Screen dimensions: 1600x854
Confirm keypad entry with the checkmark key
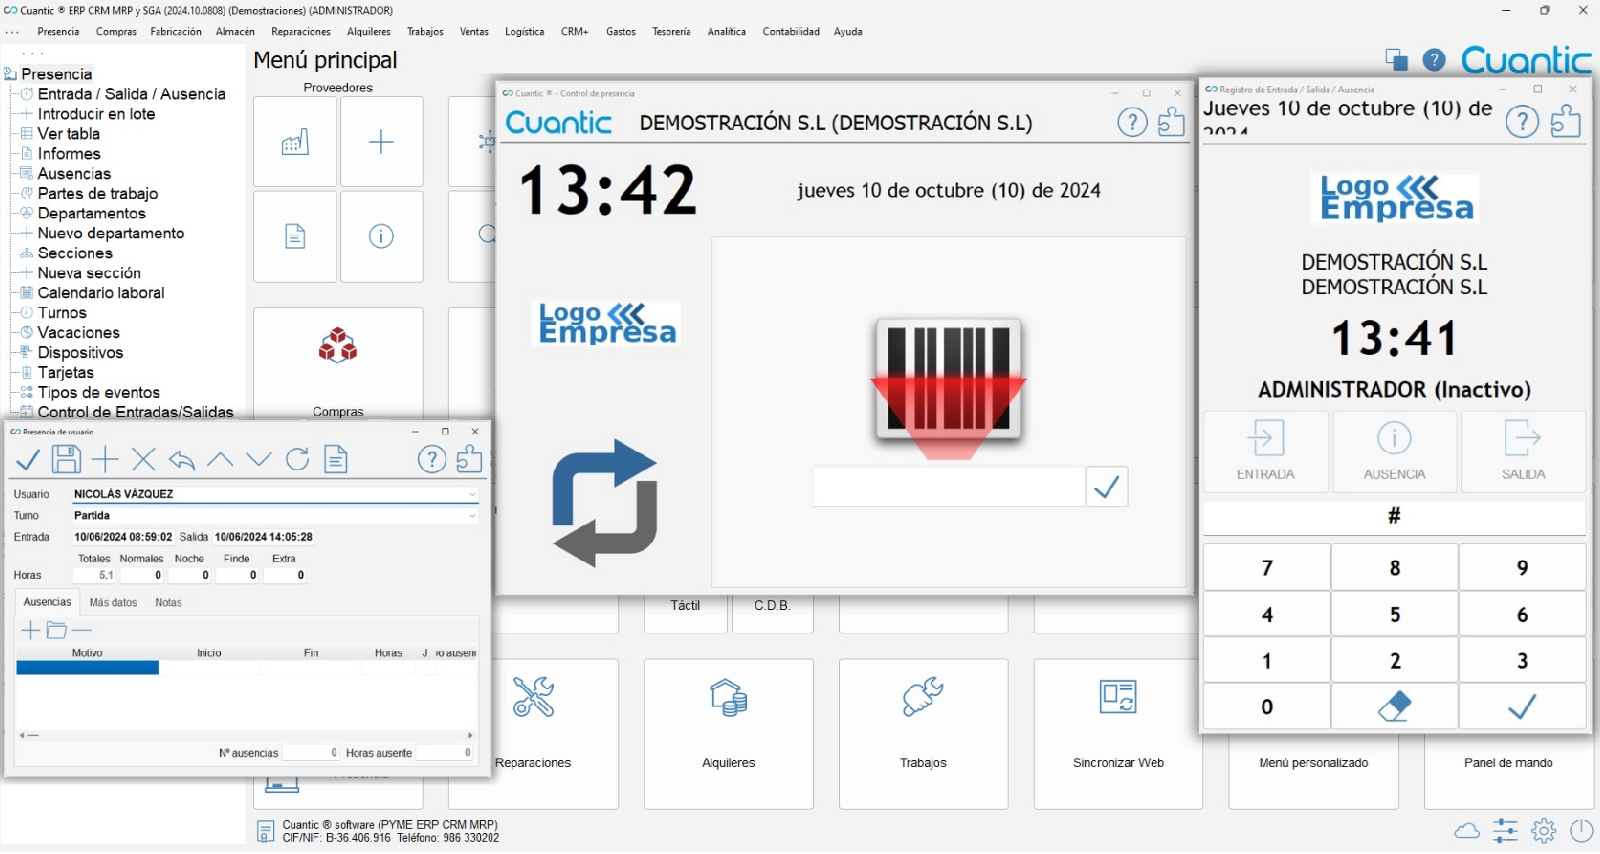pos(1522,706)
